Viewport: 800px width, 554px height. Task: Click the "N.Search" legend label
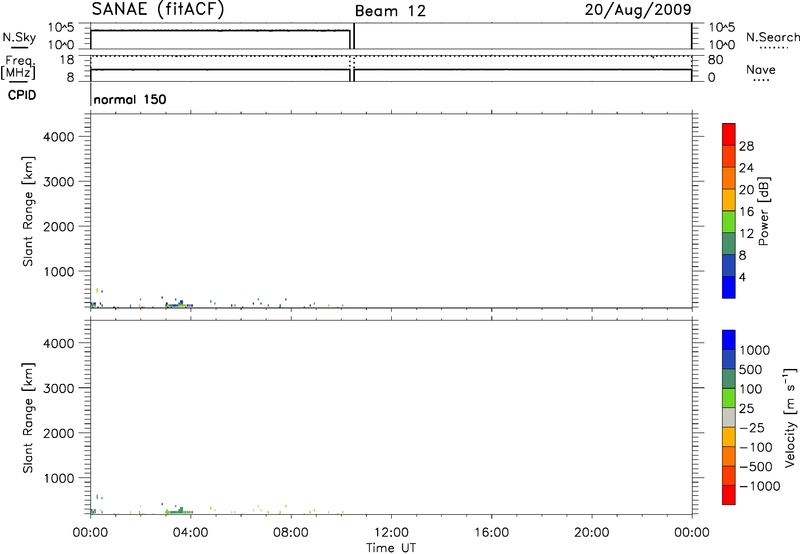point(772,37)
